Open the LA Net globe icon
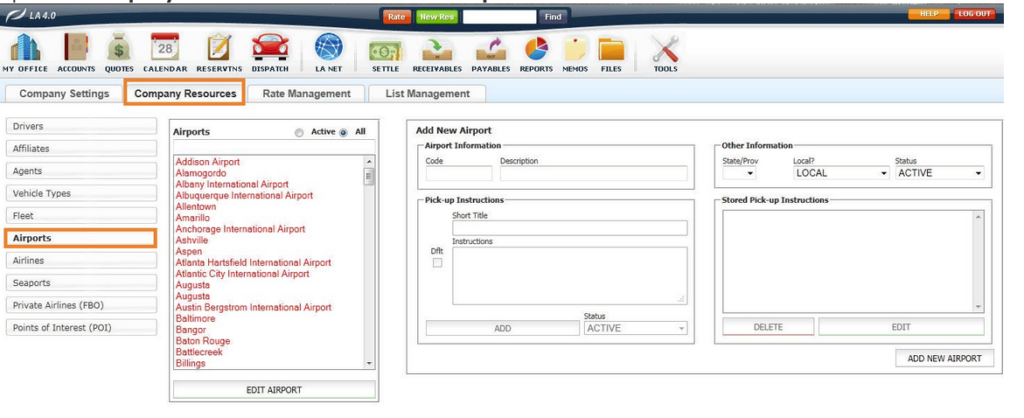This screenshot has height=418, width=1024. (x=328, y=49)
